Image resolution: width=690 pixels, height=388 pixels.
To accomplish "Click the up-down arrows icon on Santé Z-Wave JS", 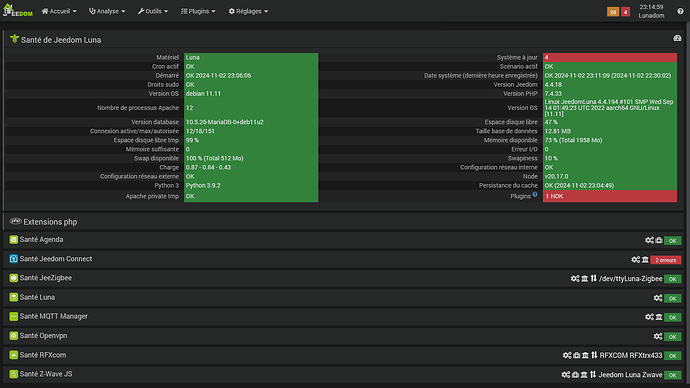I will [593, 374].
